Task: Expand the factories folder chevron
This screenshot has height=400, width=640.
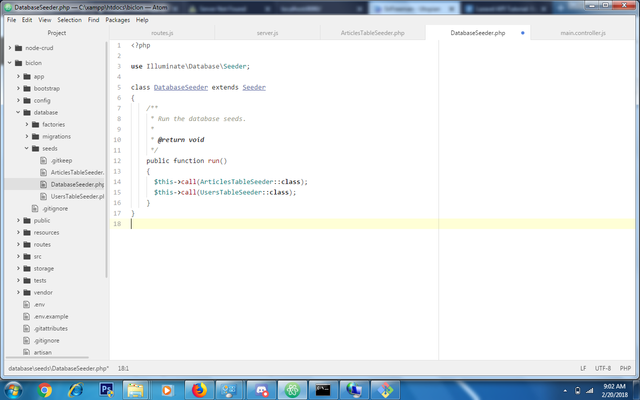Action: tap(27, 124)
